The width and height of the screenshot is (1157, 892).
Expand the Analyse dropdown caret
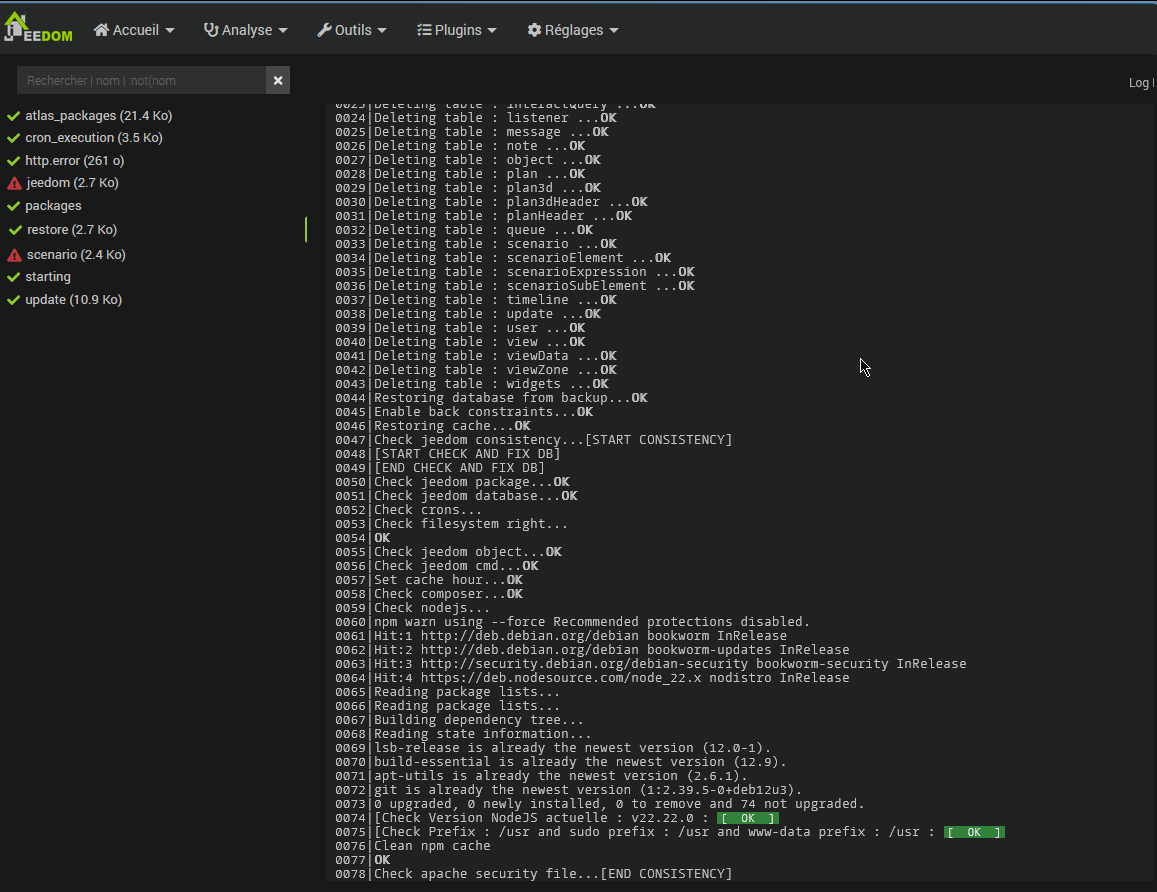pyautogui.click(x=283, y=31)
